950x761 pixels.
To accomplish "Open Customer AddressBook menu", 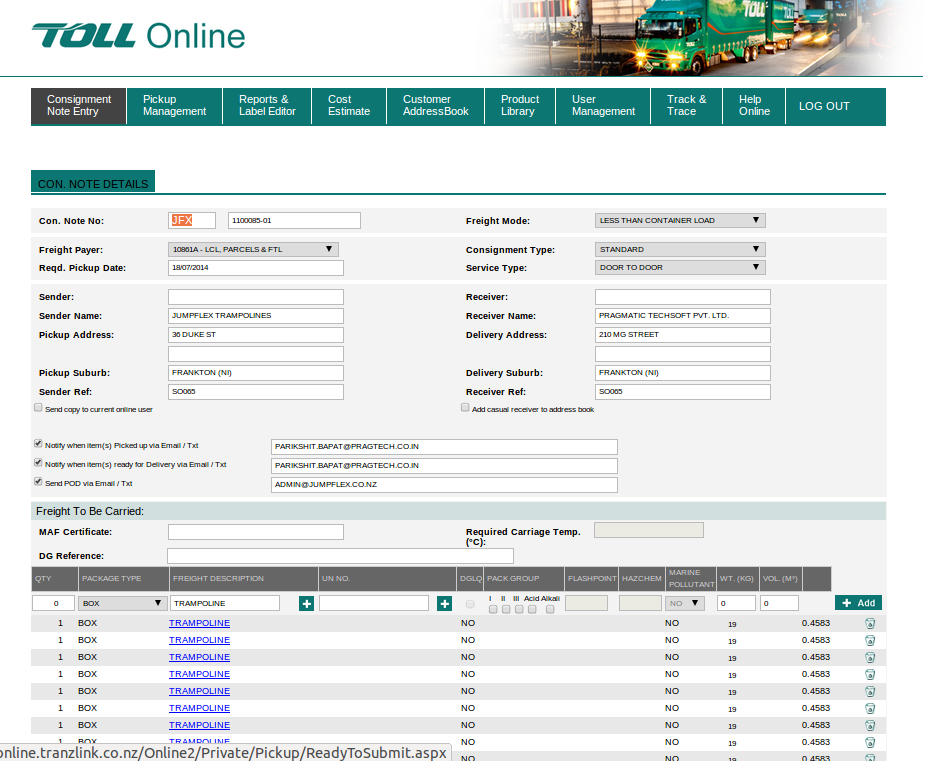I will coord(436,106).
